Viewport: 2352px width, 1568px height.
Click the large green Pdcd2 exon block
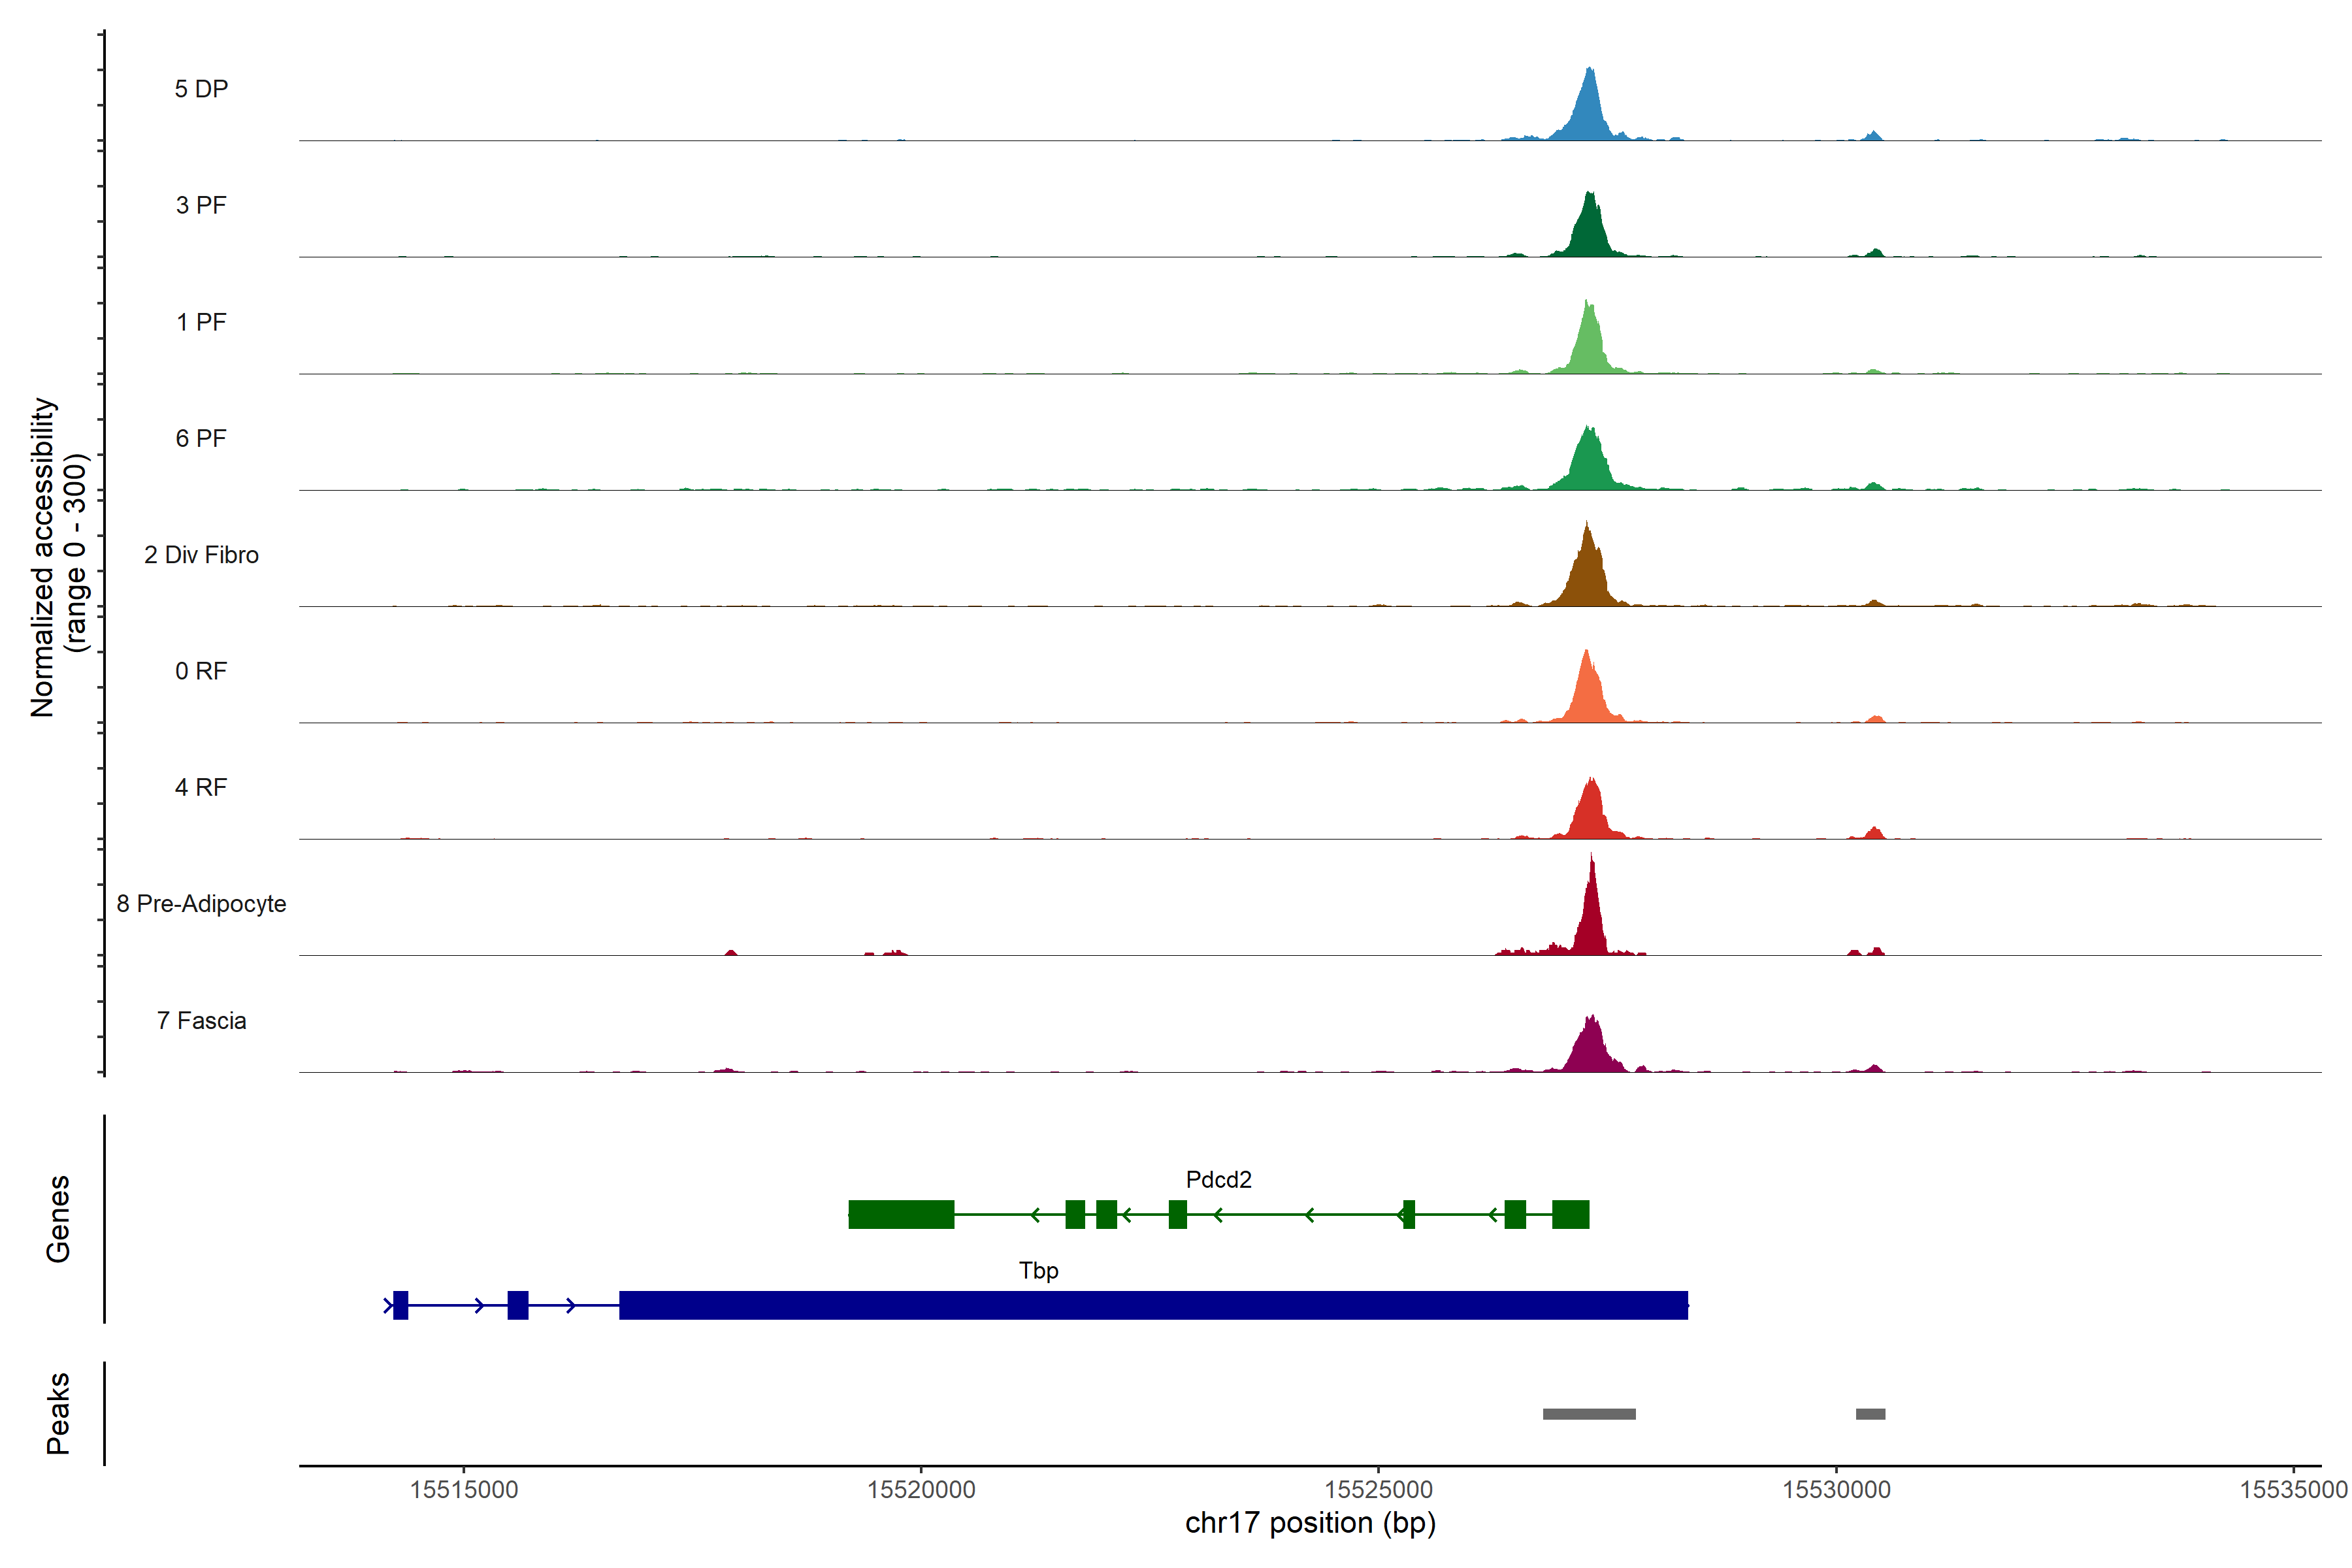click(901, 1214)
